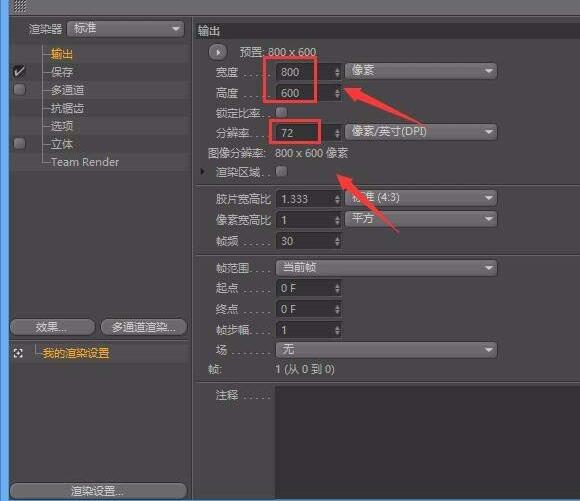The width and height of the screenshot is (580, 501).
Task: Click the 帧步幅 frame step stepper arrows
Action: (337, 330)
